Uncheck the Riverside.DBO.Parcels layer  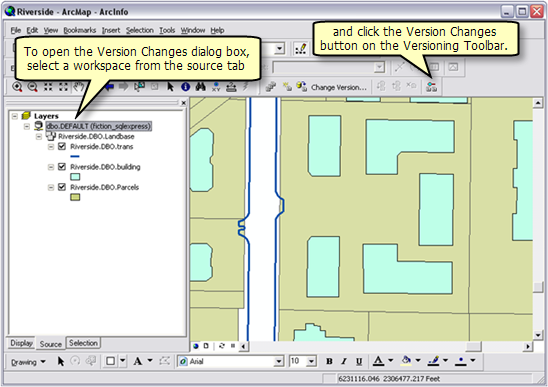62,187
